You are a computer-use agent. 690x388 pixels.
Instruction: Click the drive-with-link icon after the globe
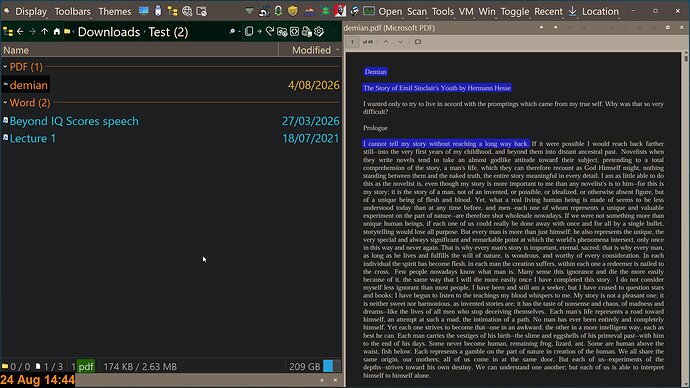(x=202, y=11)
